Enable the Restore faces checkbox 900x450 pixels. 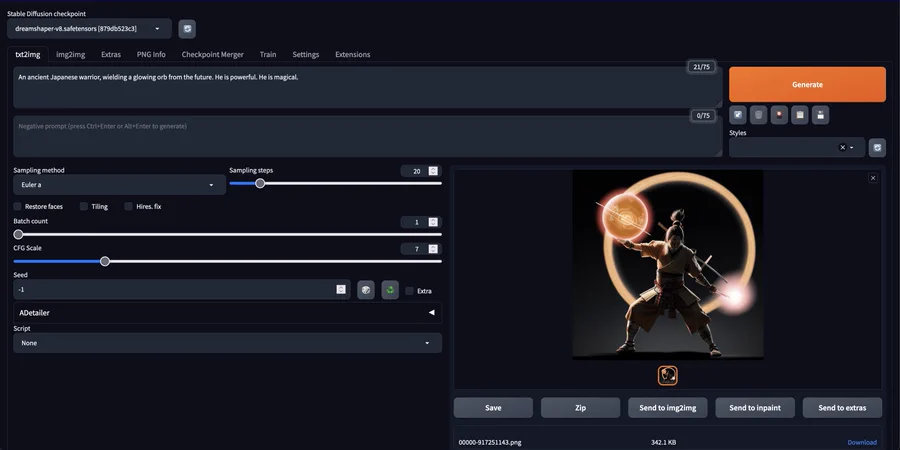tap(18, 206)
